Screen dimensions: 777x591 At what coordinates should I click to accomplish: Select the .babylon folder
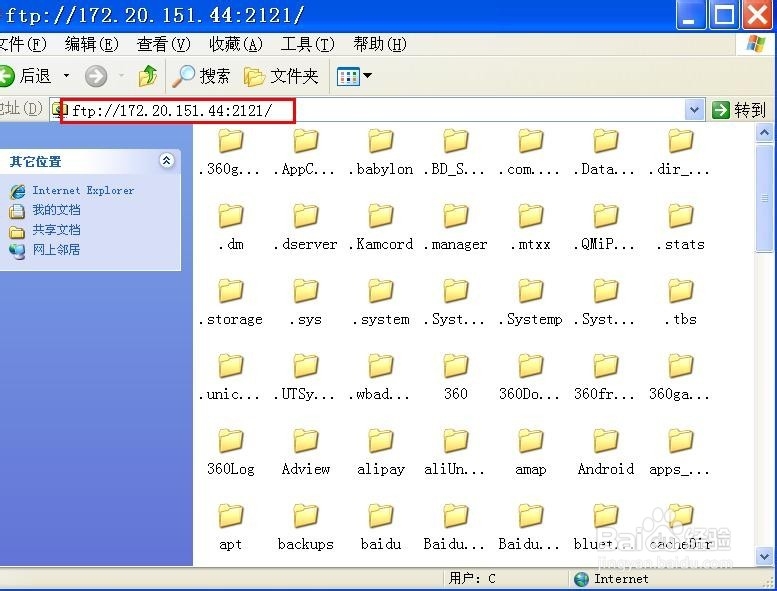coord(381,151)
